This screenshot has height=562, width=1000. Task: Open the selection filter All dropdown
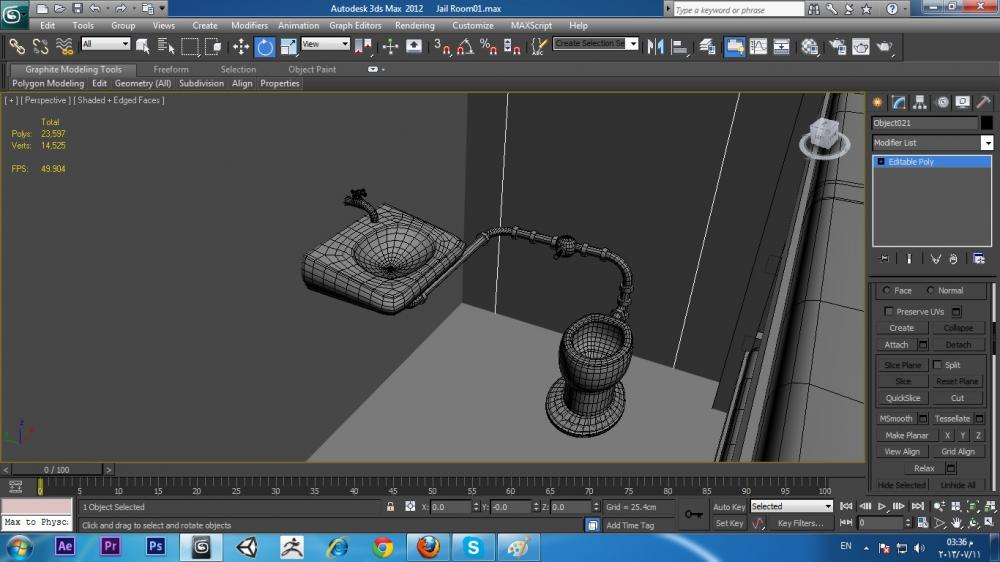(x=106, y=44)
